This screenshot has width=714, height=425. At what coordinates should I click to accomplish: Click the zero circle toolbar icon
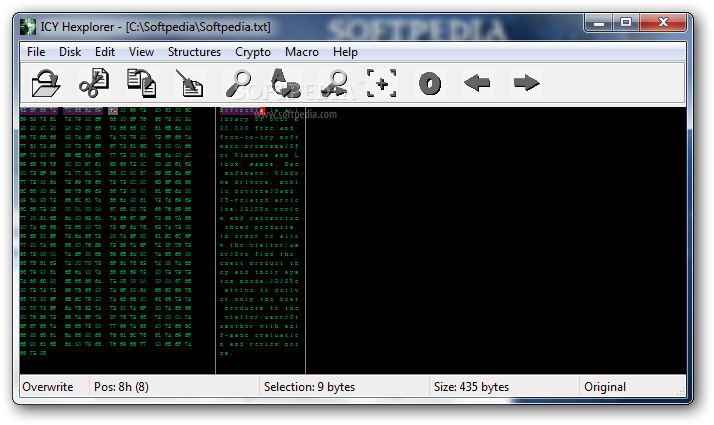430,84
